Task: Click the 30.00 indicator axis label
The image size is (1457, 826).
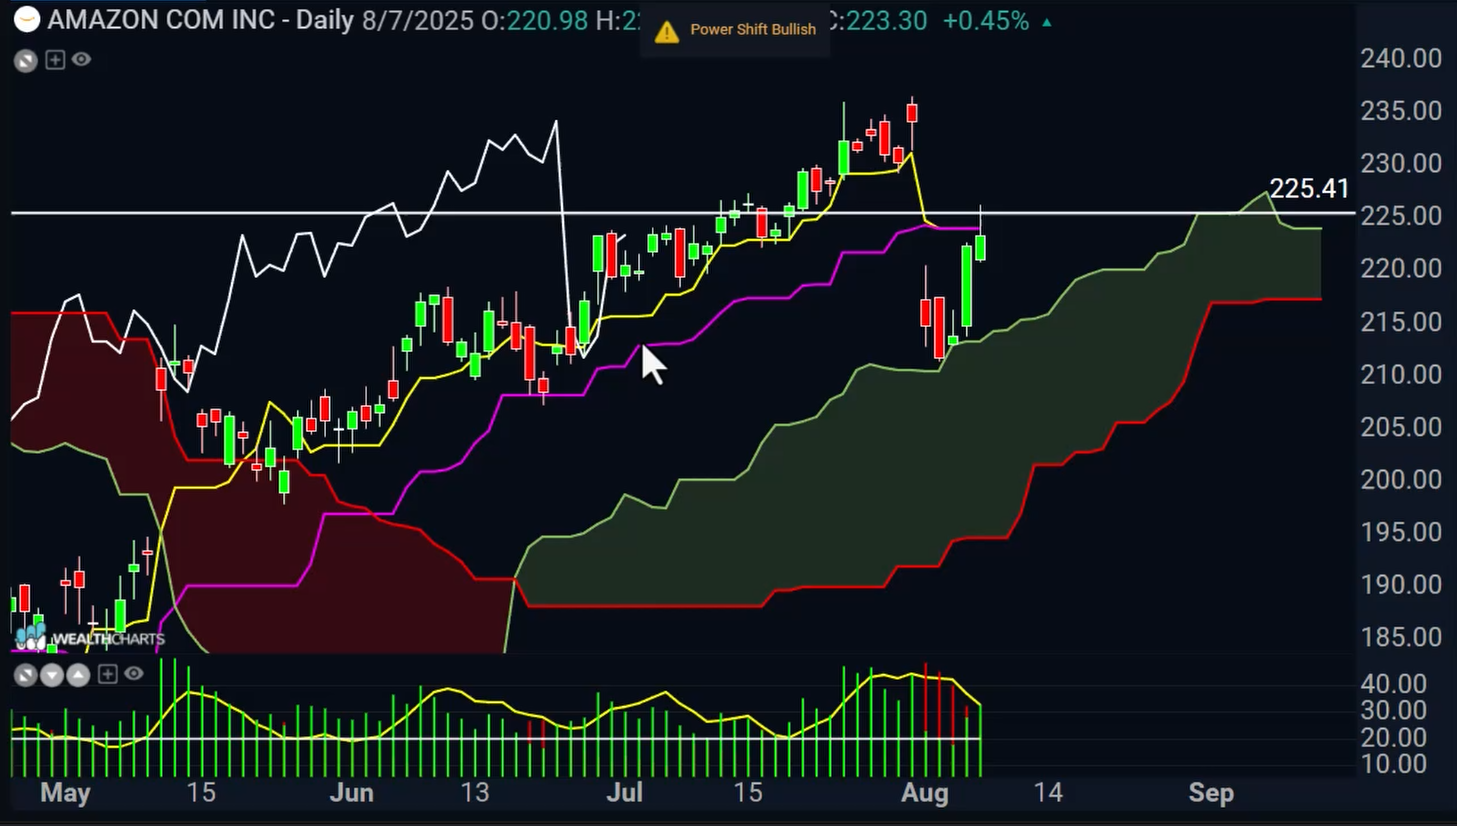Action: (1395, 711)
